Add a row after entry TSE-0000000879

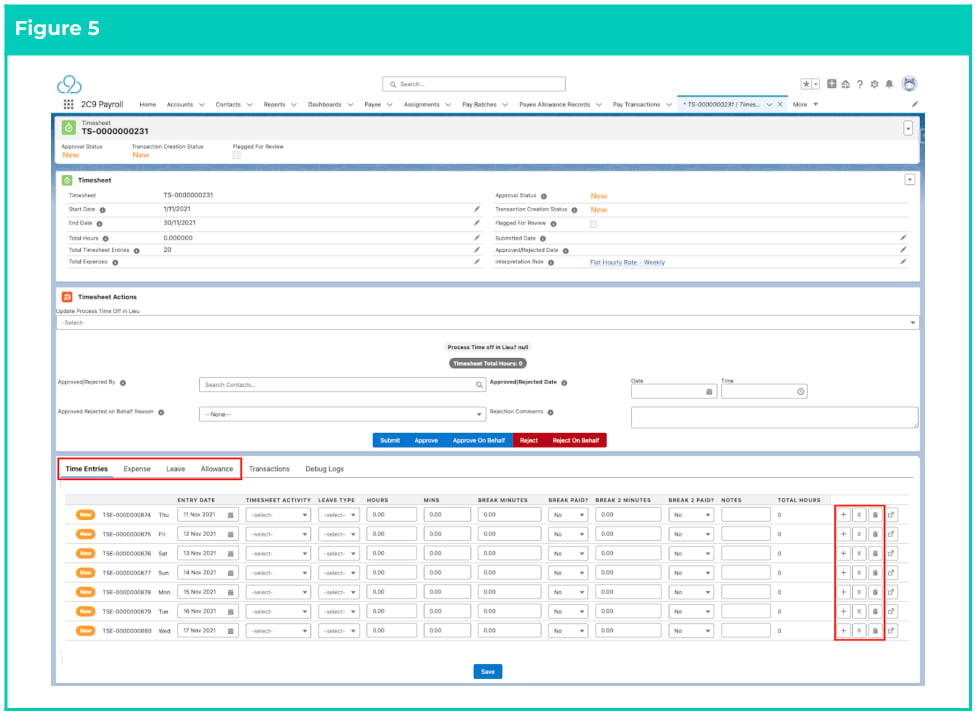843,611
